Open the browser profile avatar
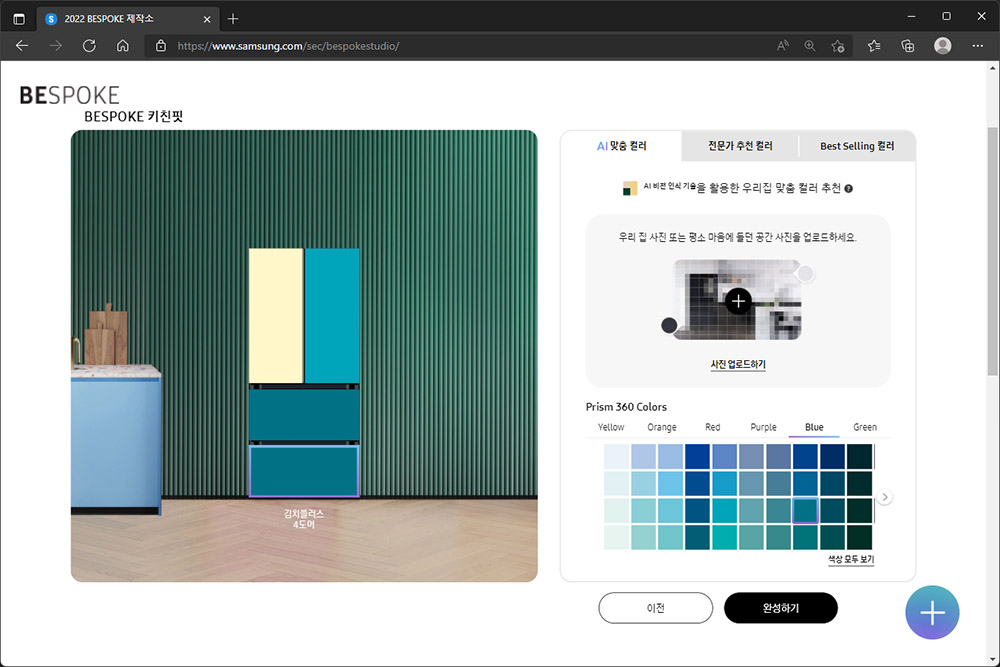 [x=943, y=46]
